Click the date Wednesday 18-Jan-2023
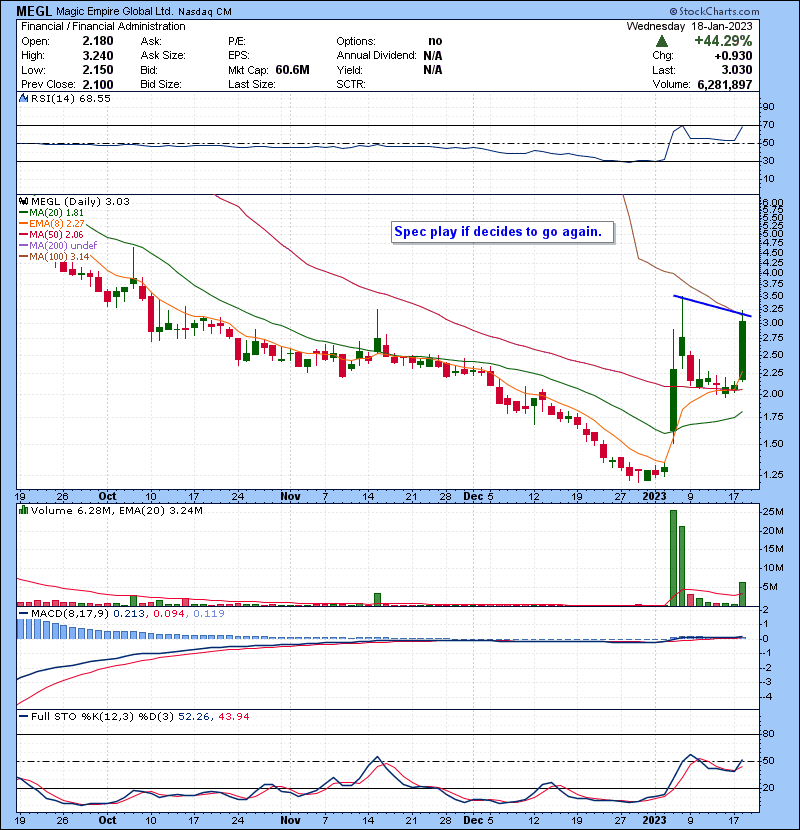800x830 pixels. [689, 26]
